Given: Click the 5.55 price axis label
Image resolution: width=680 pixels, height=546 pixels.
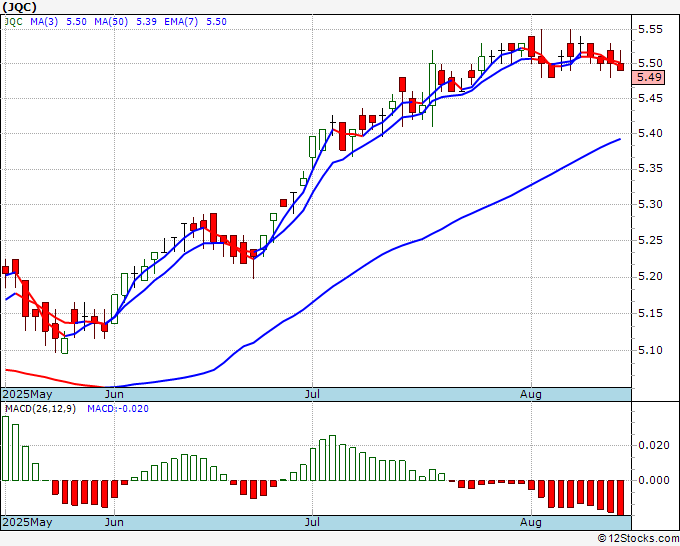Looking at the screenshot, I should pyautogui.click(x=650, y=29).
